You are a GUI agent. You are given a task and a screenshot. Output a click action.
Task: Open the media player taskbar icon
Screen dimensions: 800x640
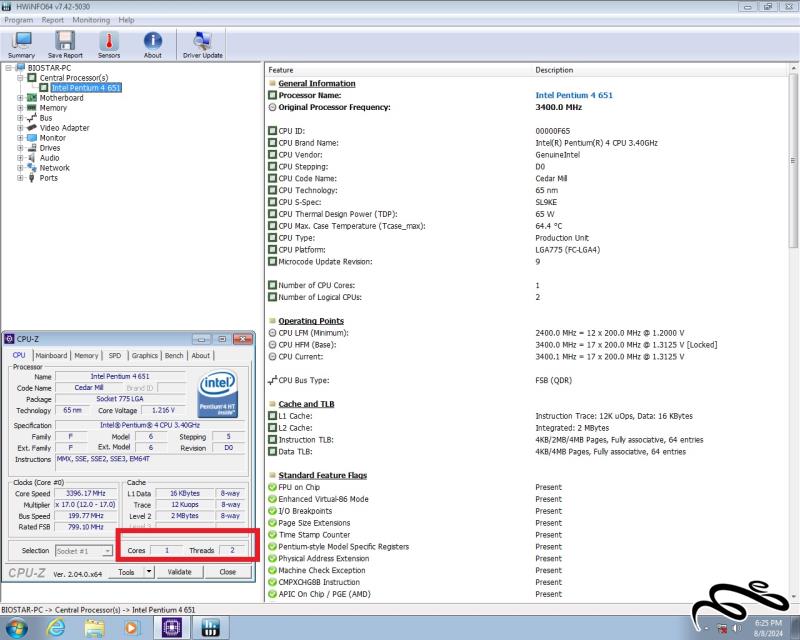132,628
